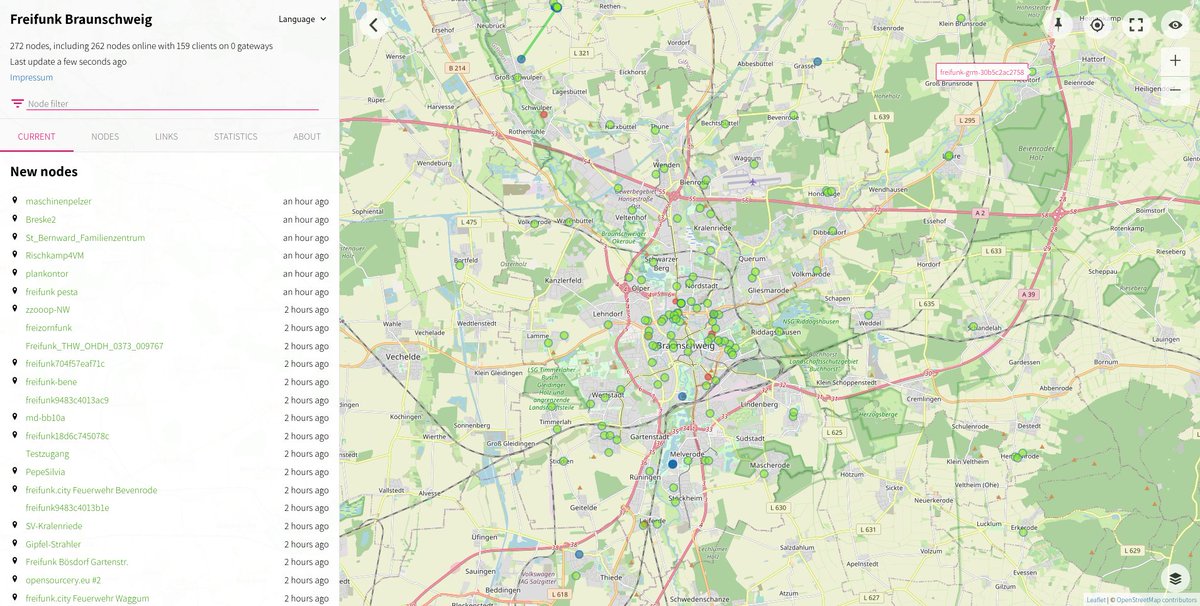Click location pin beside Gipfel-Strahler
The image size is (1200, 606).
point(15,542)
